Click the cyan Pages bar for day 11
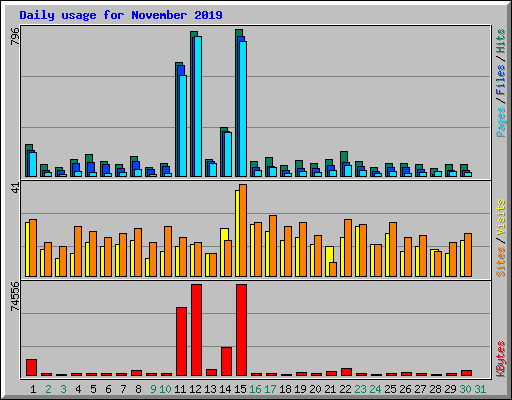 click(x=183, y=126)
